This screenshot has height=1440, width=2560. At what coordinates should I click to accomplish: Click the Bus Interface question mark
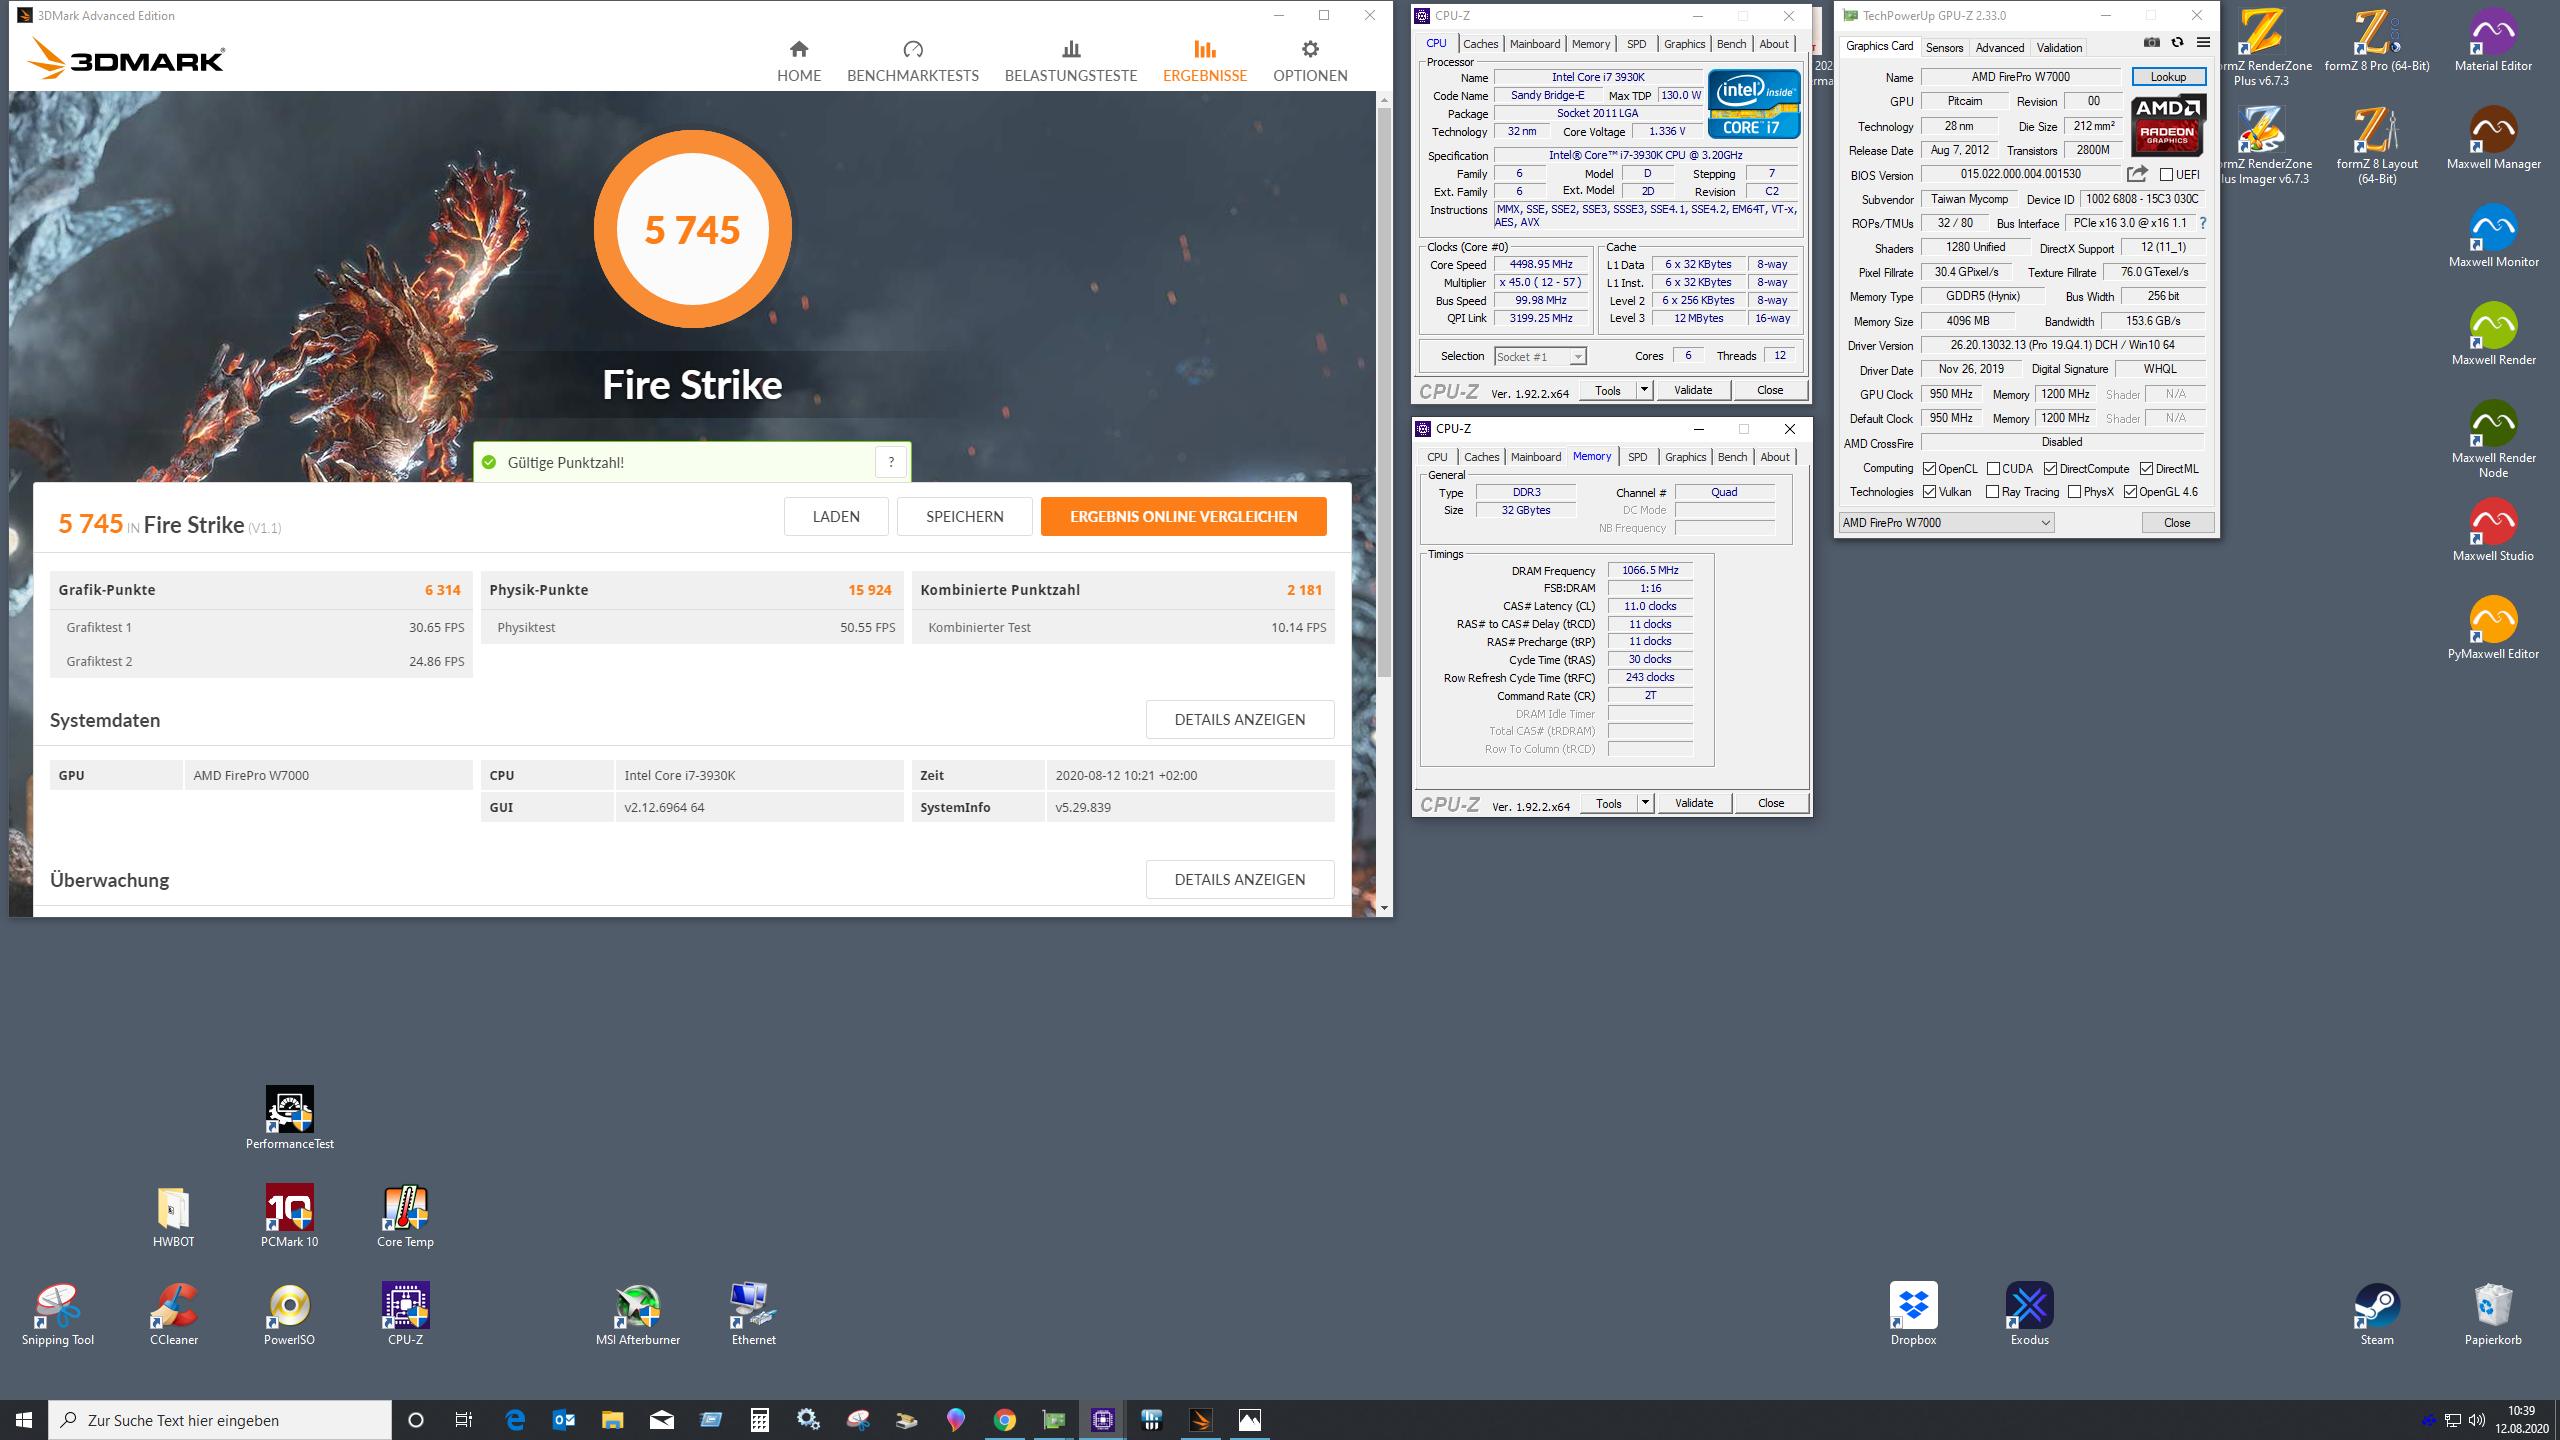point(2202,223)
